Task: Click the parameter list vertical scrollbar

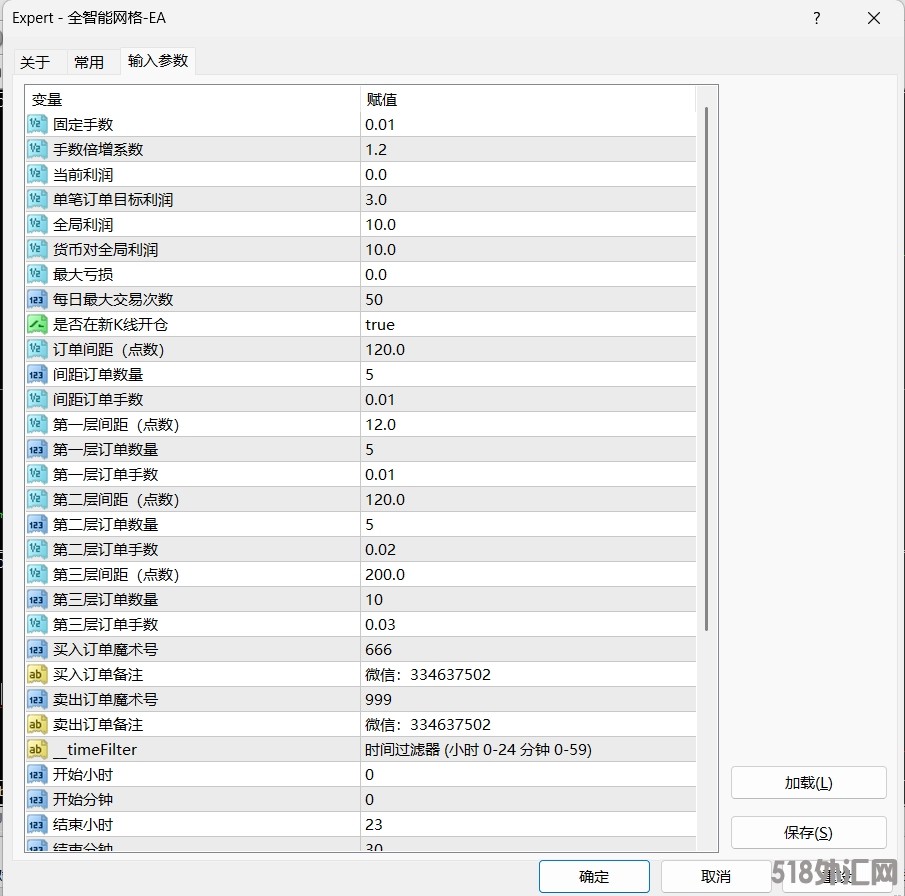Action: 706,369
